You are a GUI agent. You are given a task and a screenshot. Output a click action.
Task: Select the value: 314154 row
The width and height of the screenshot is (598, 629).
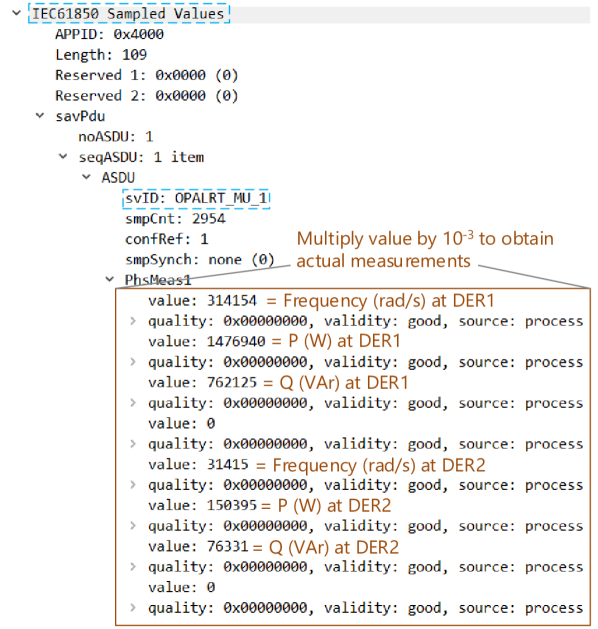tap(202, 301)
